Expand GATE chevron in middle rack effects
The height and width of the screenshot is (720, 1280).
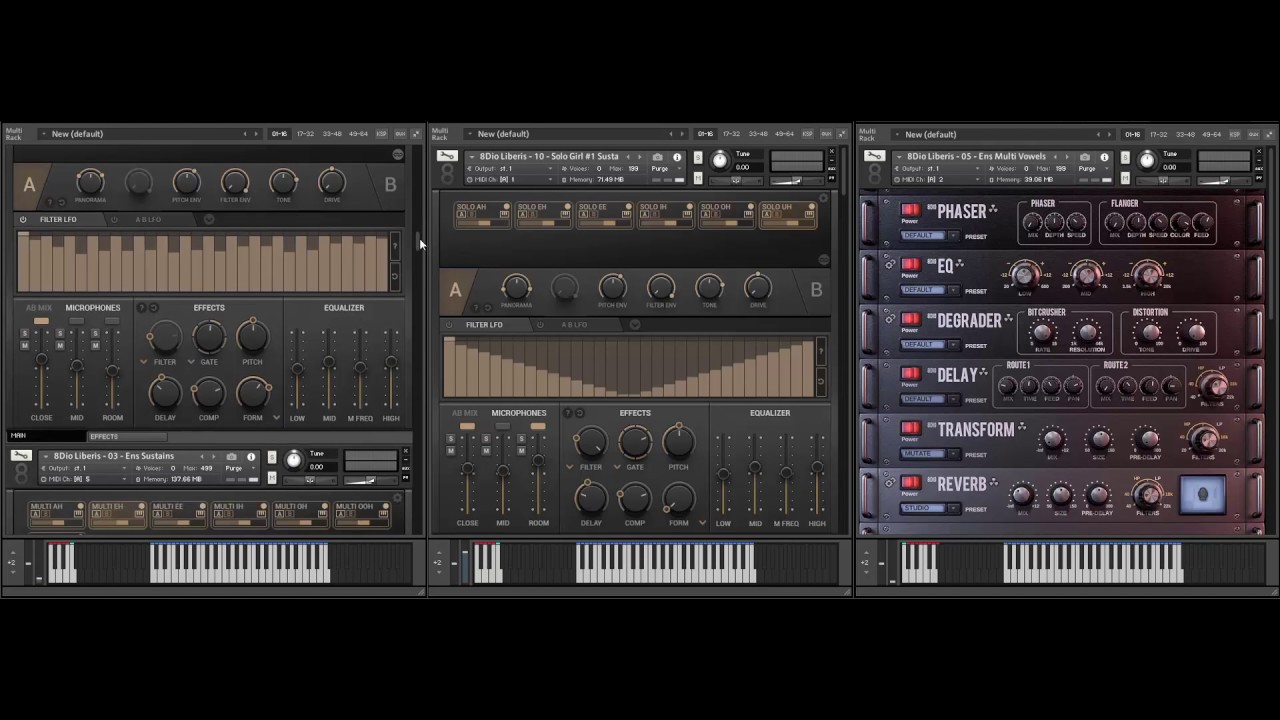(x=618, y=467)
